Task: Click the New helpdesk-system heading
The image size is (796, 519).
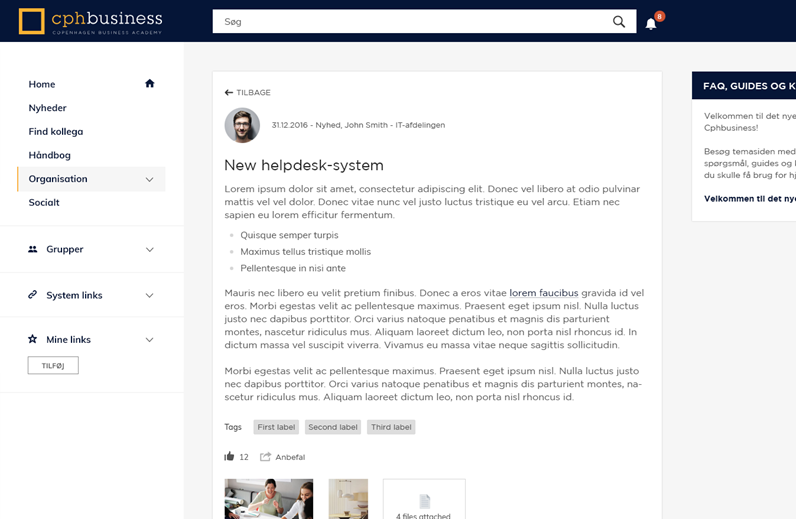Action: tap(304, 165)
